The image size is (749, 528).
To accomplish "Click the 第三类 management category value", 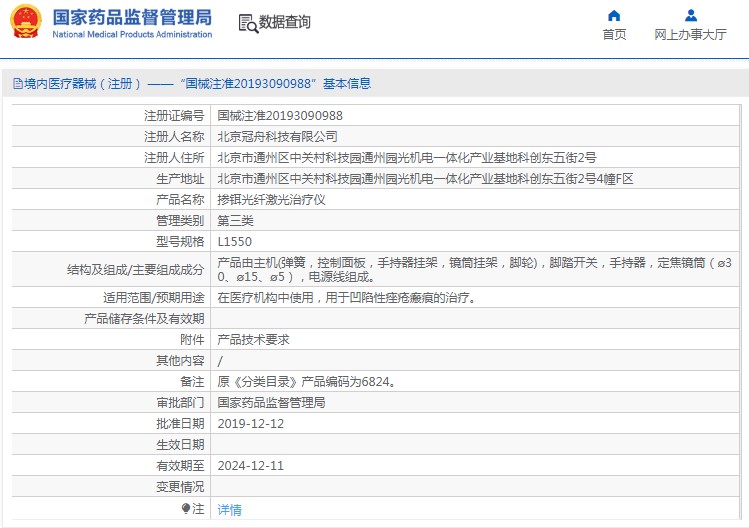I will (235, 221).
